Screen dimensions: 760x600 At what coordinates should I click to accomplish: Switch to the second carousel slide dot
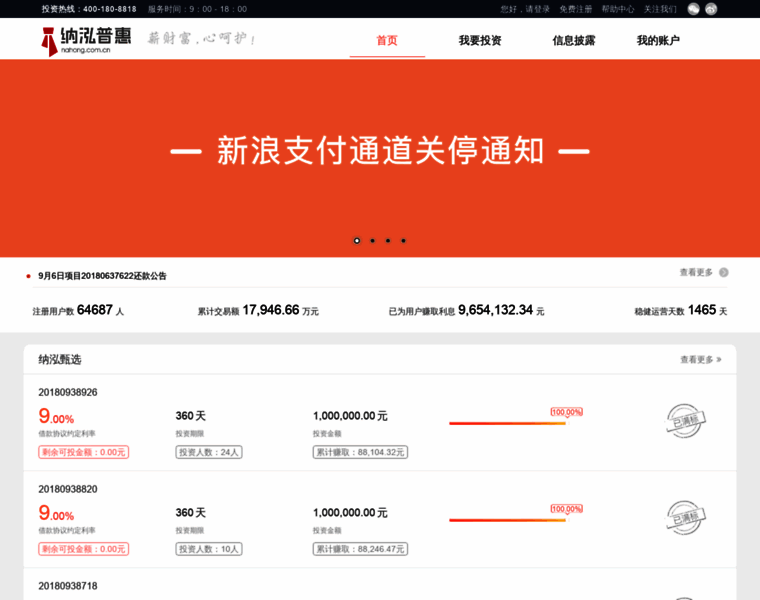(x=372, y=240)
